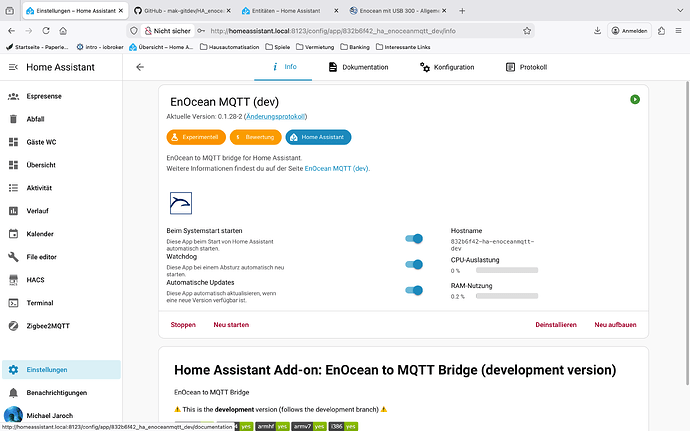Open Startseite - Paperless bookmark
This screenshot has width=690, height=431.
pyautogui.click(x=37, y=47)
